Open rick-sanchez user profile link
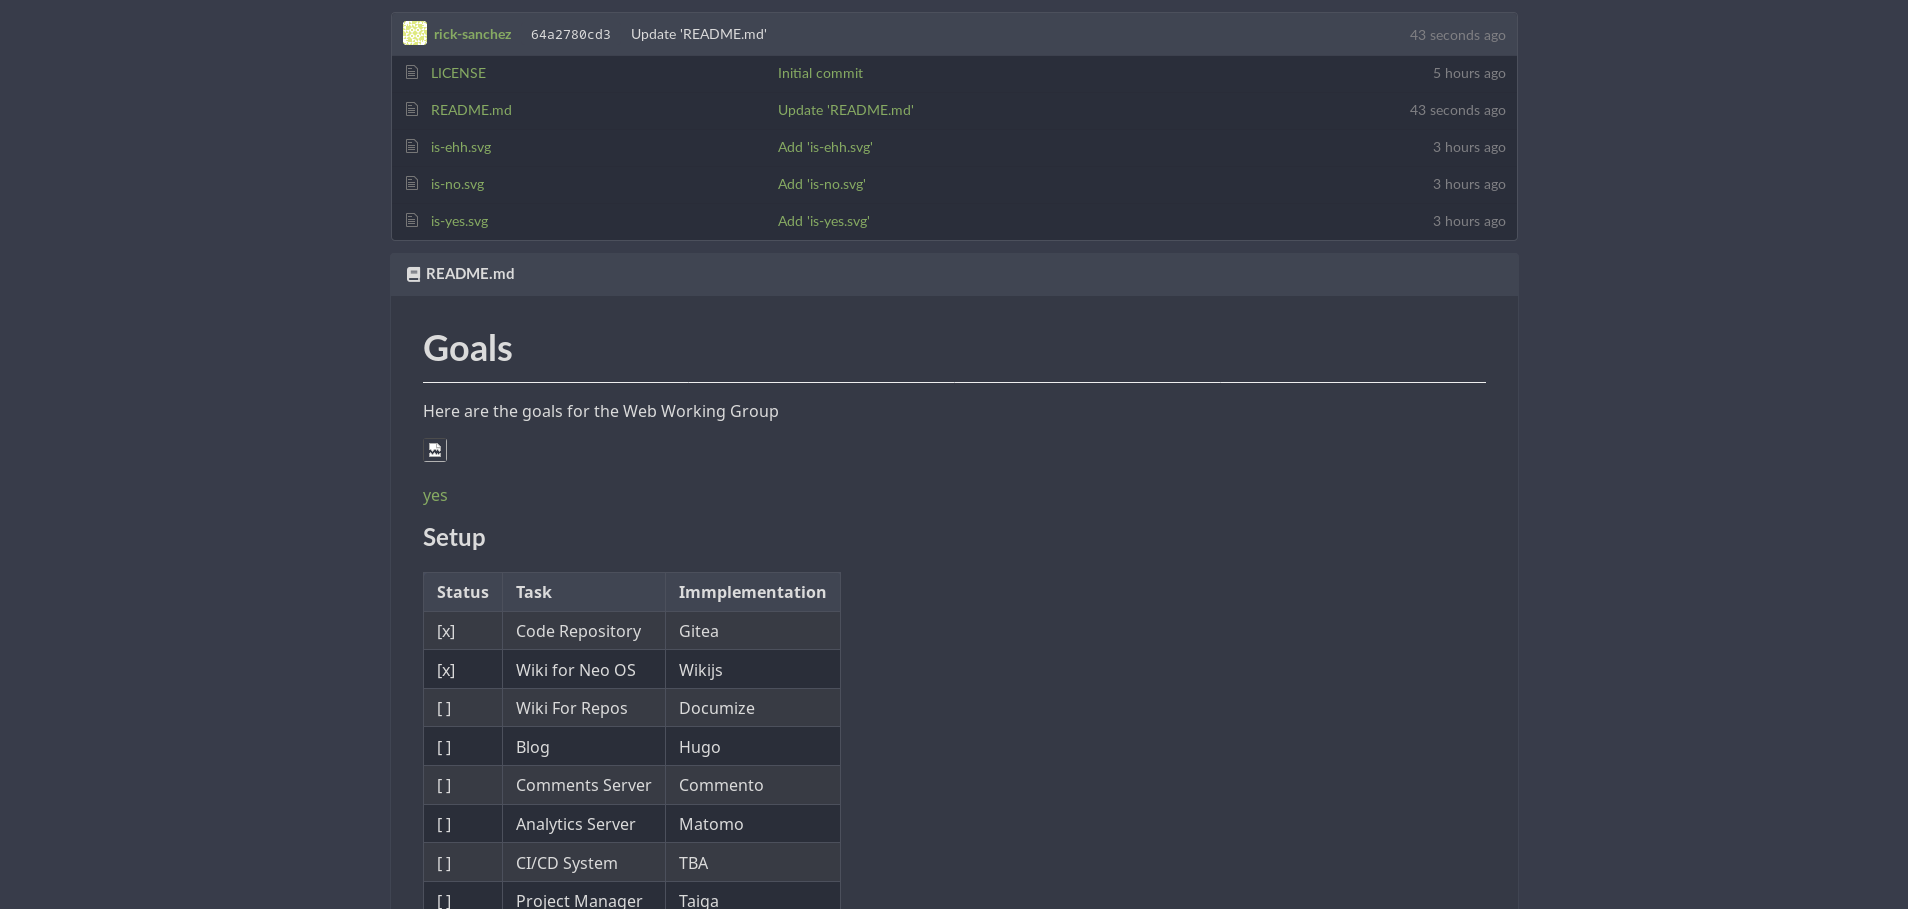Viewport: 1908px width, 909px height. point(472,34)
